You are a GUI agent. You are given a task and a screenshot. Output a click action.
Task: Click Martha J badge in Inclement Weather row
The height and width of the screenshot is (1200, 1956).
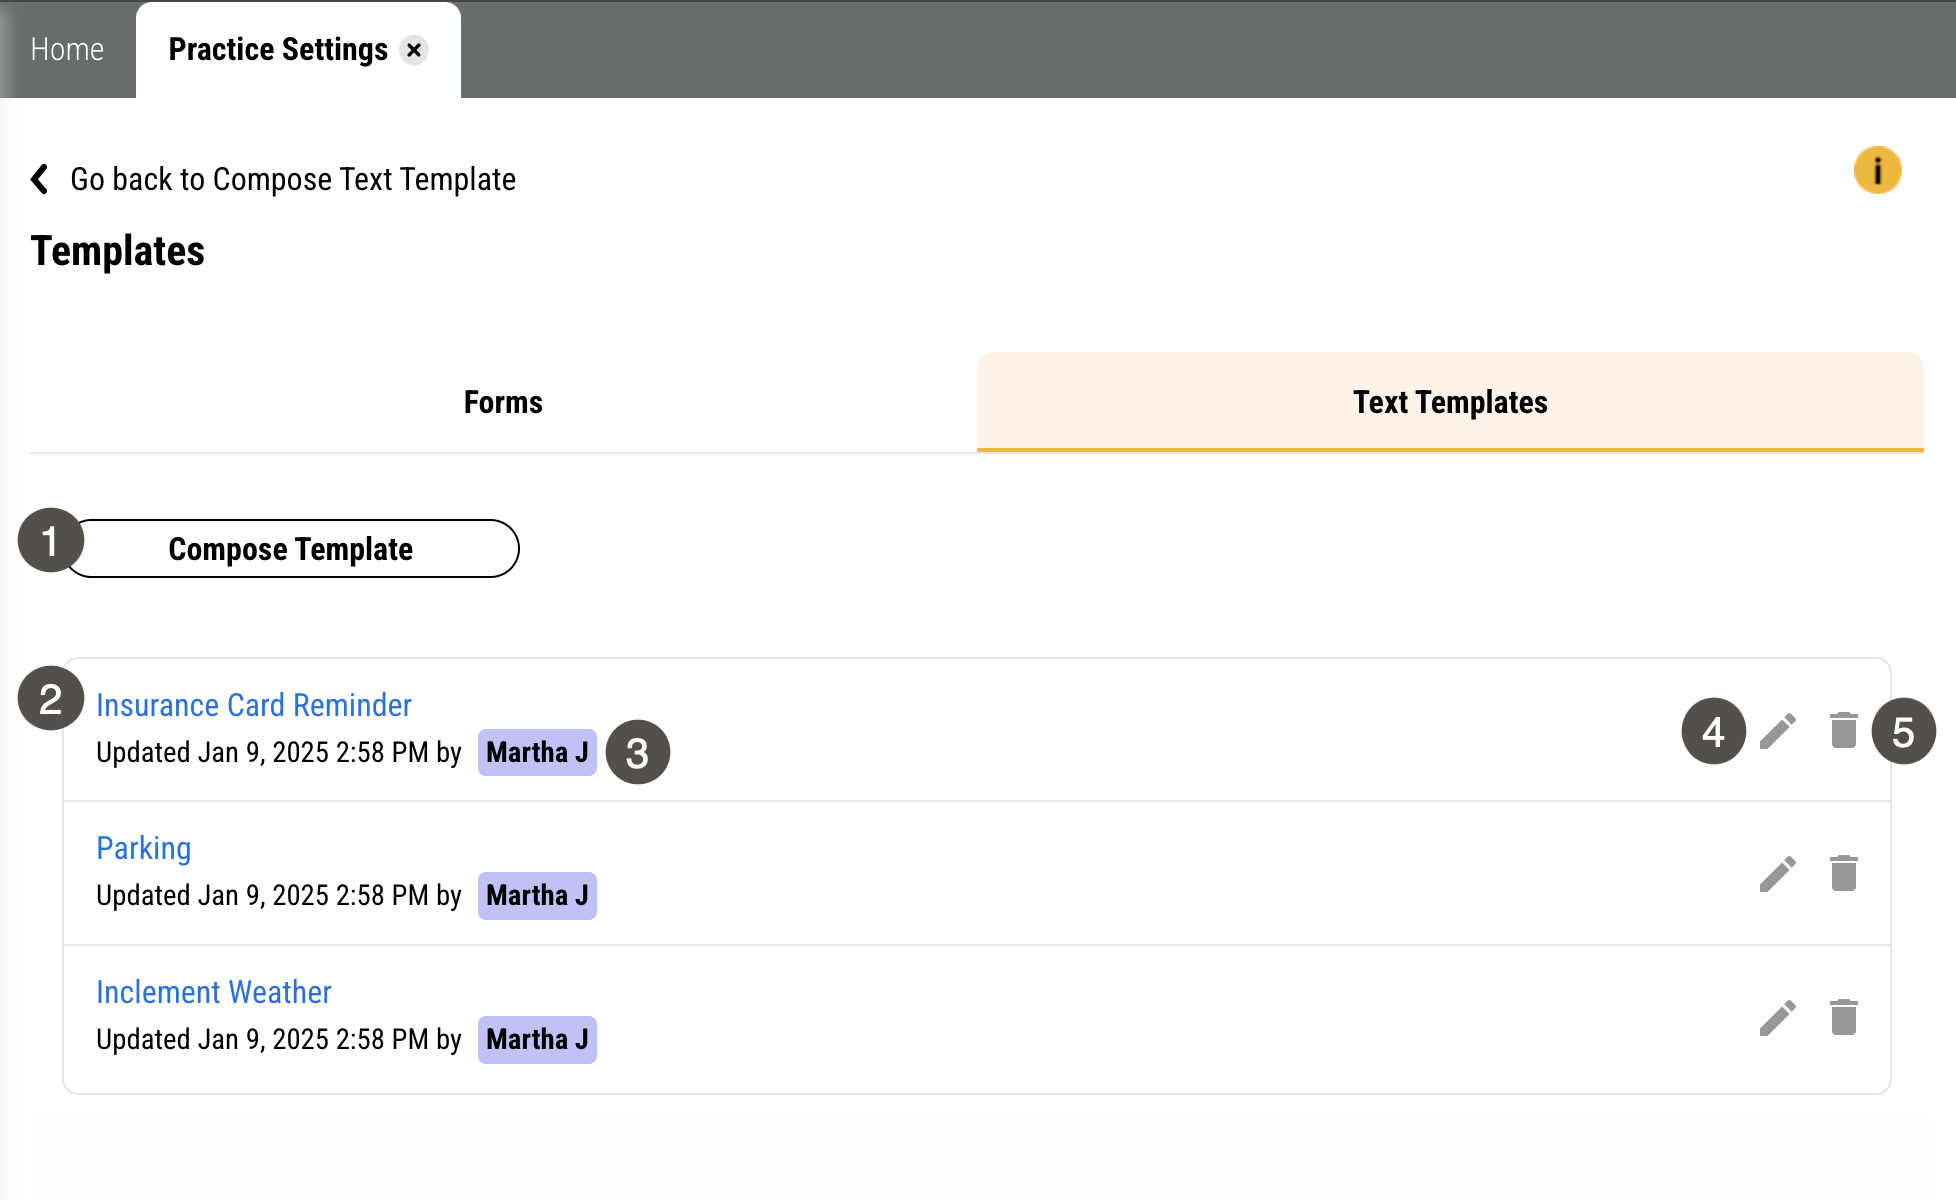coord(537,1039)
